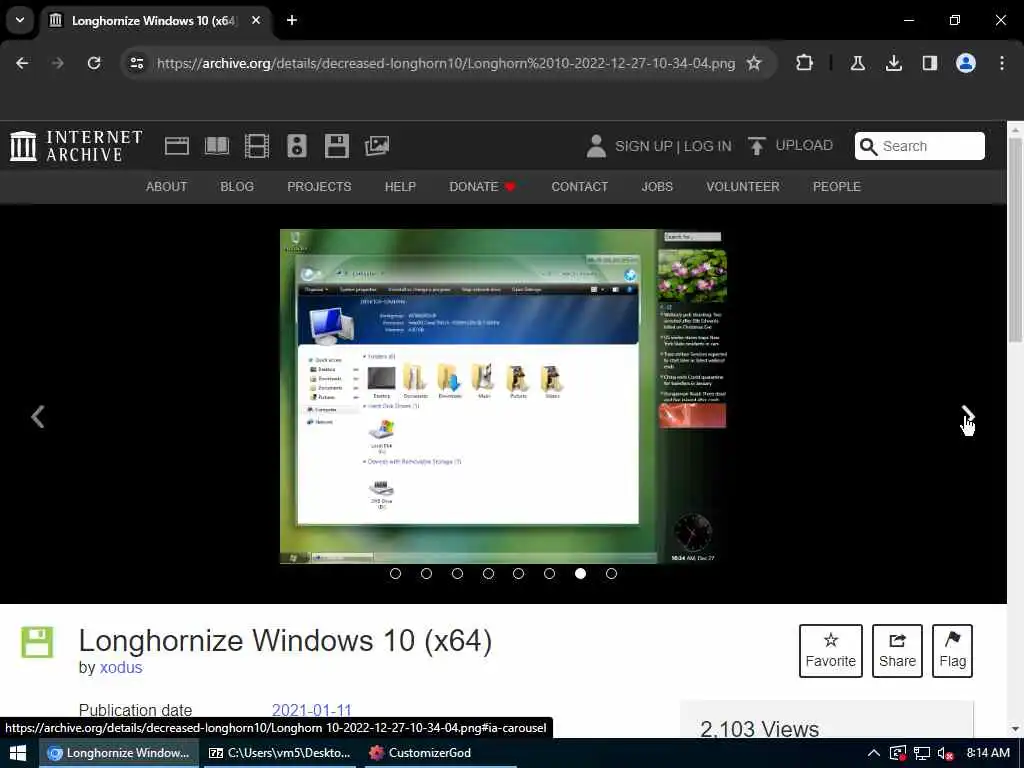Open the Web (Wayback) media icon

tap(176, 146)
